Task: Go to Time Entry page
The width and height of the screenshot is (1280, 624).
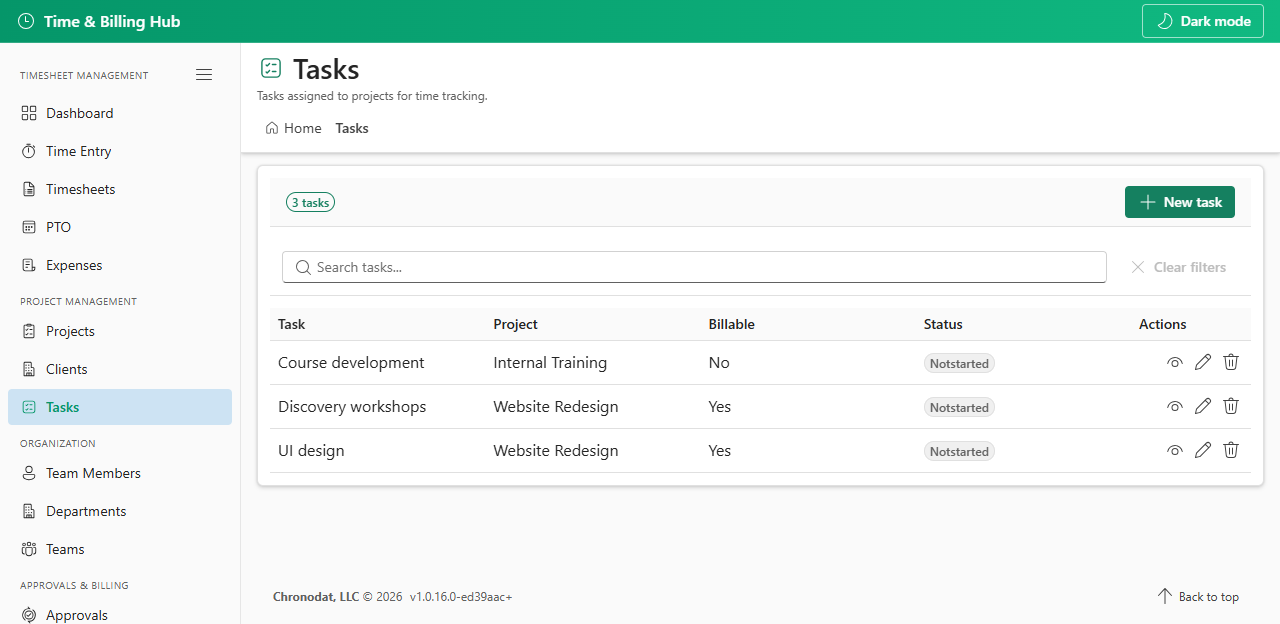Action: point(120,151)
